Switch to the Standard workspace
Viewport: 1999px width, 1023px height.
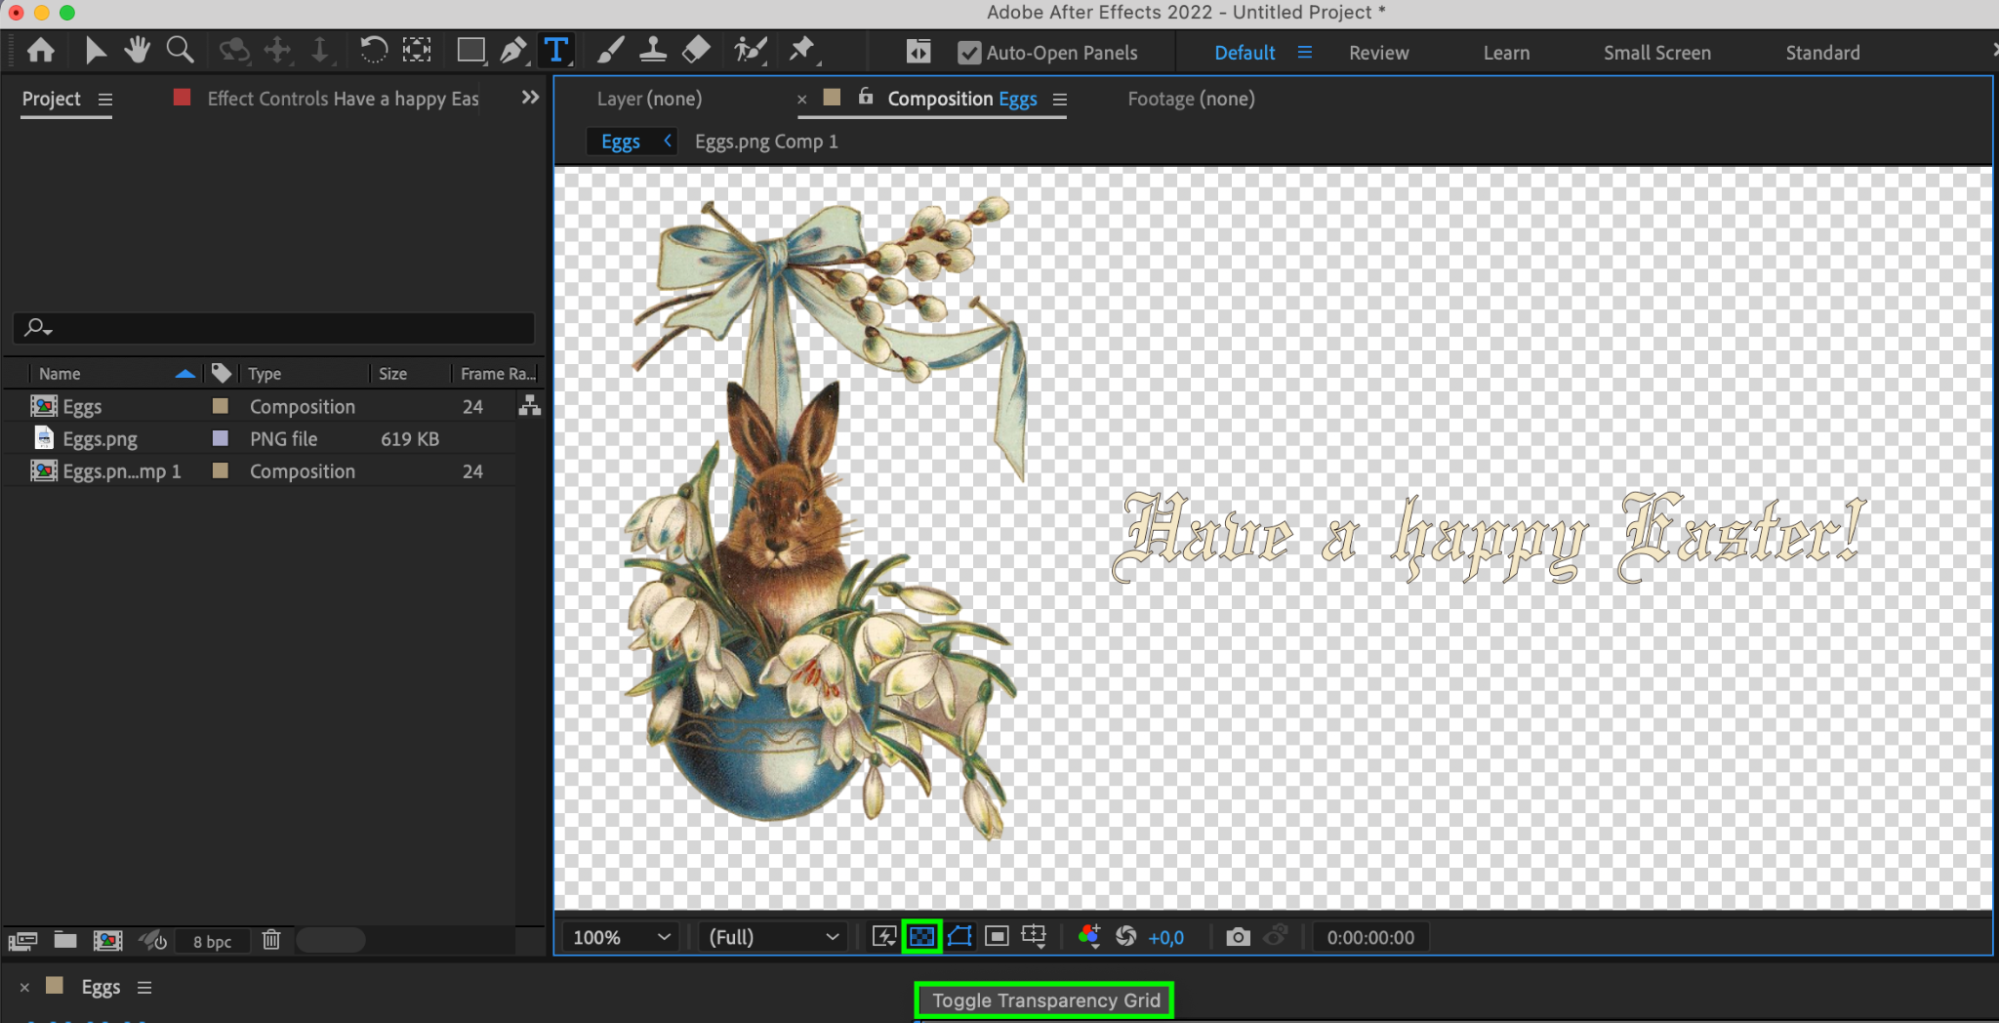tap(1822, 53)
